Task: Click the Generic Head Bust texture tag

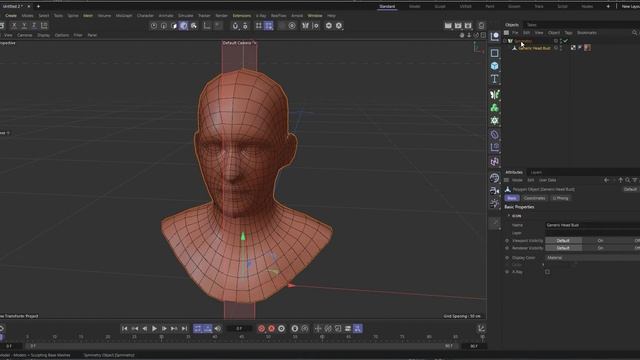Action: tap(587, 48)
